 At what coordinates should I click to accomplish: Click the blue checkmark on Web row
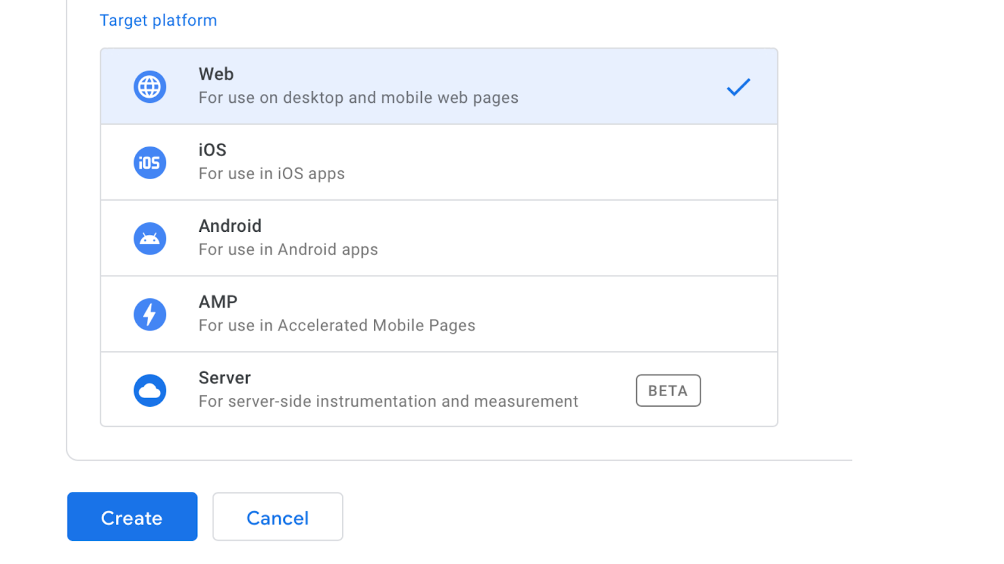[x=738, y=86]
